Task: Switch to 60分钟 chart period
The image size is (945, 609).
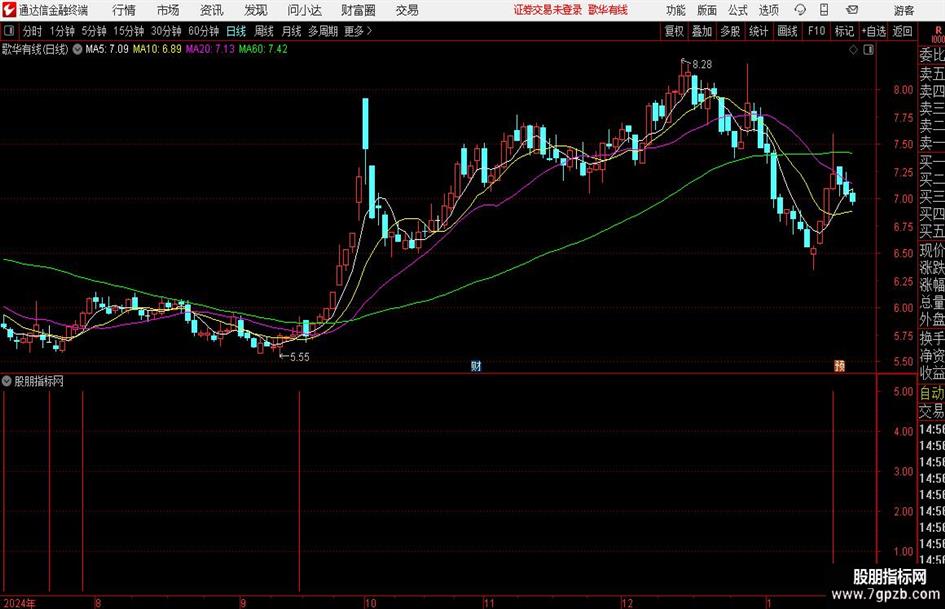Action: [203, 31]
